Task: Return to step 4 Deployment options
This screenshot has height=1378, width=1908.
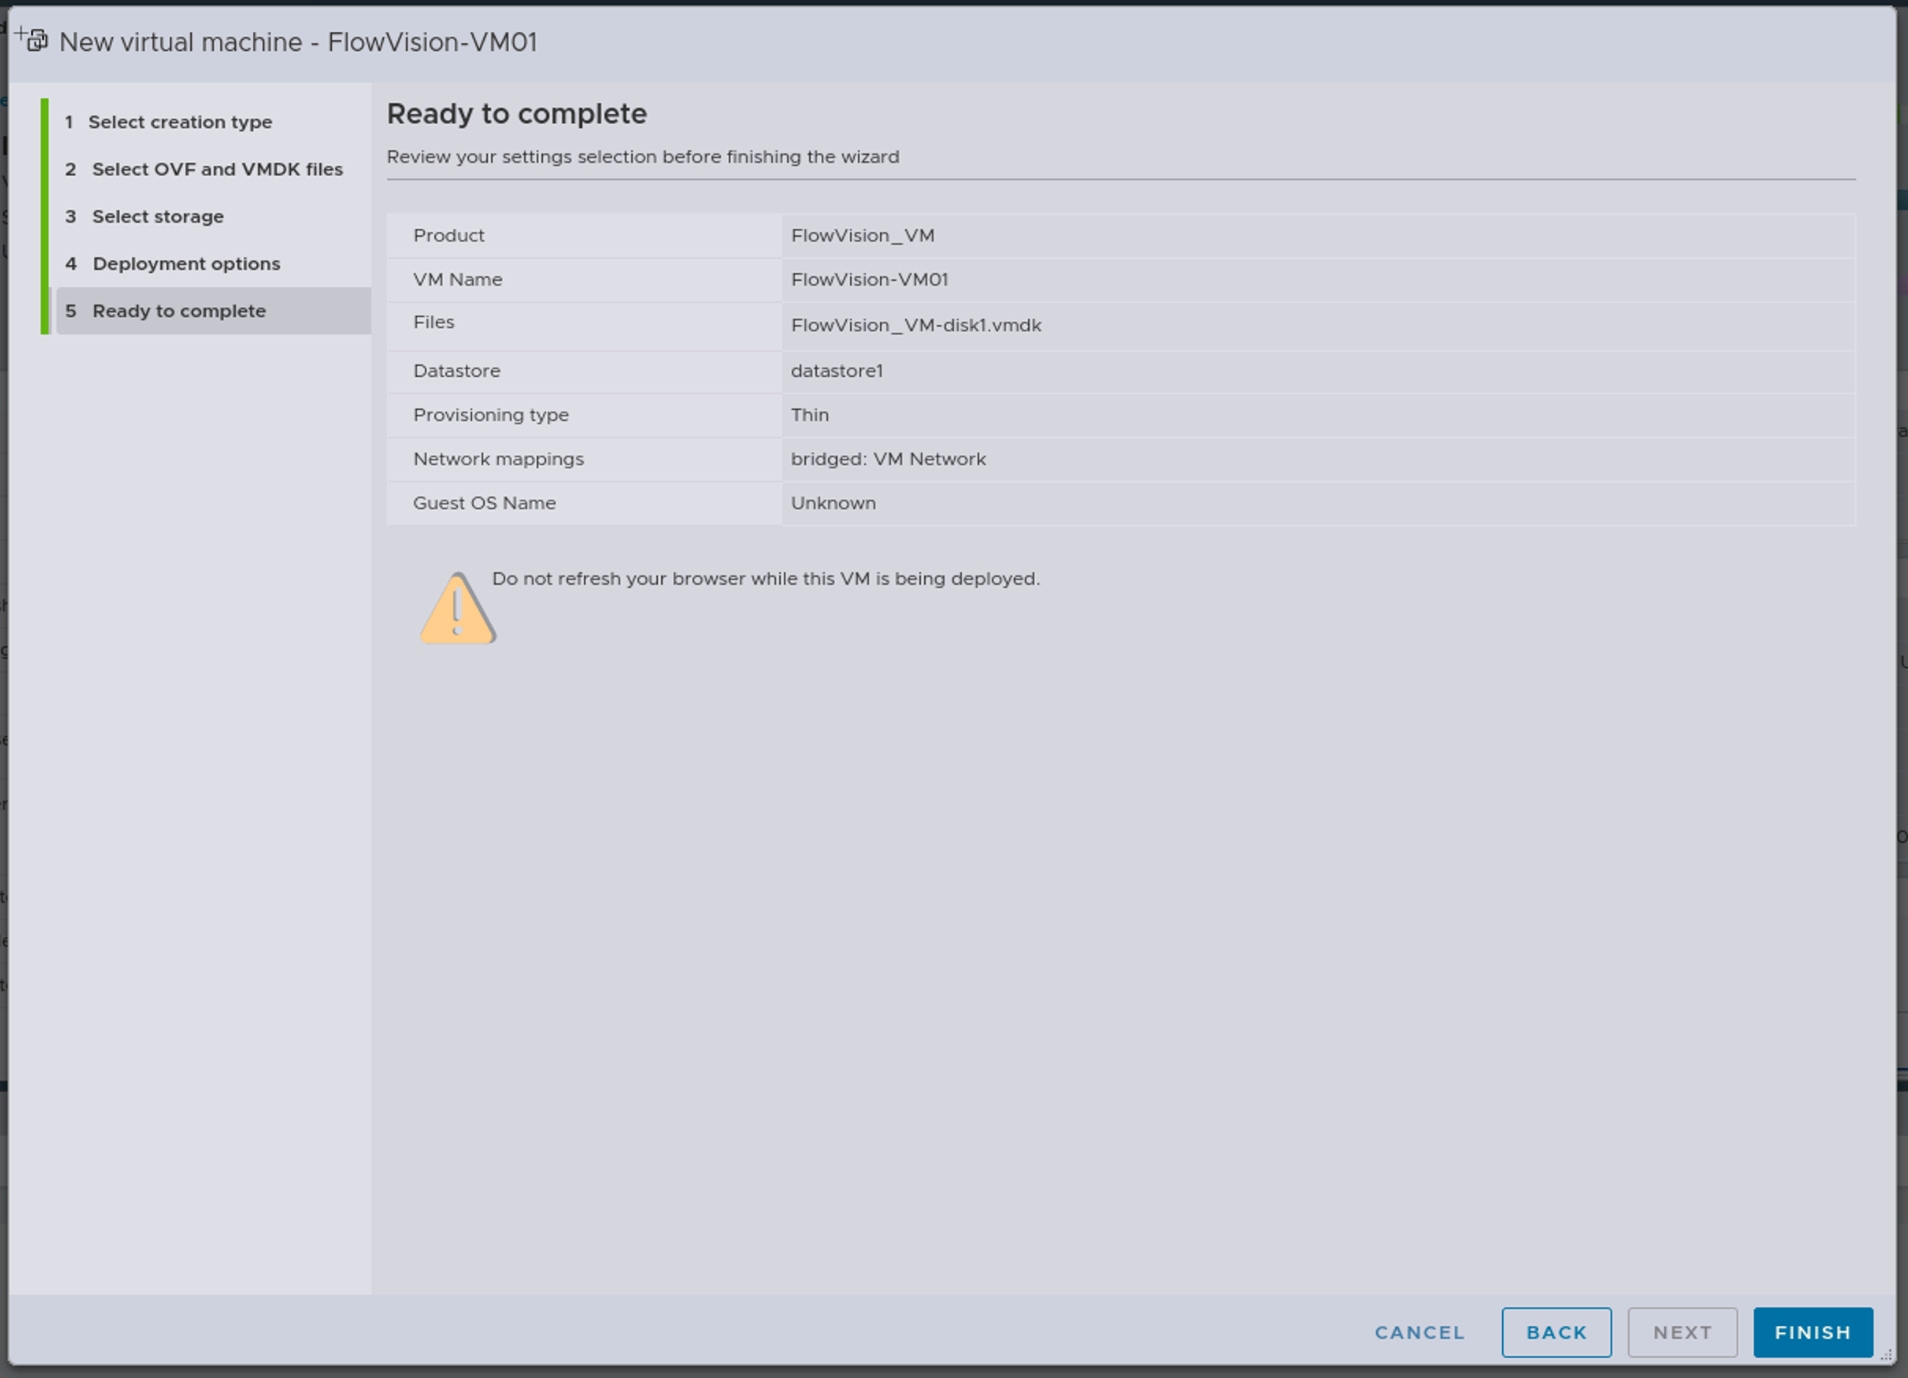Action: 186,264
